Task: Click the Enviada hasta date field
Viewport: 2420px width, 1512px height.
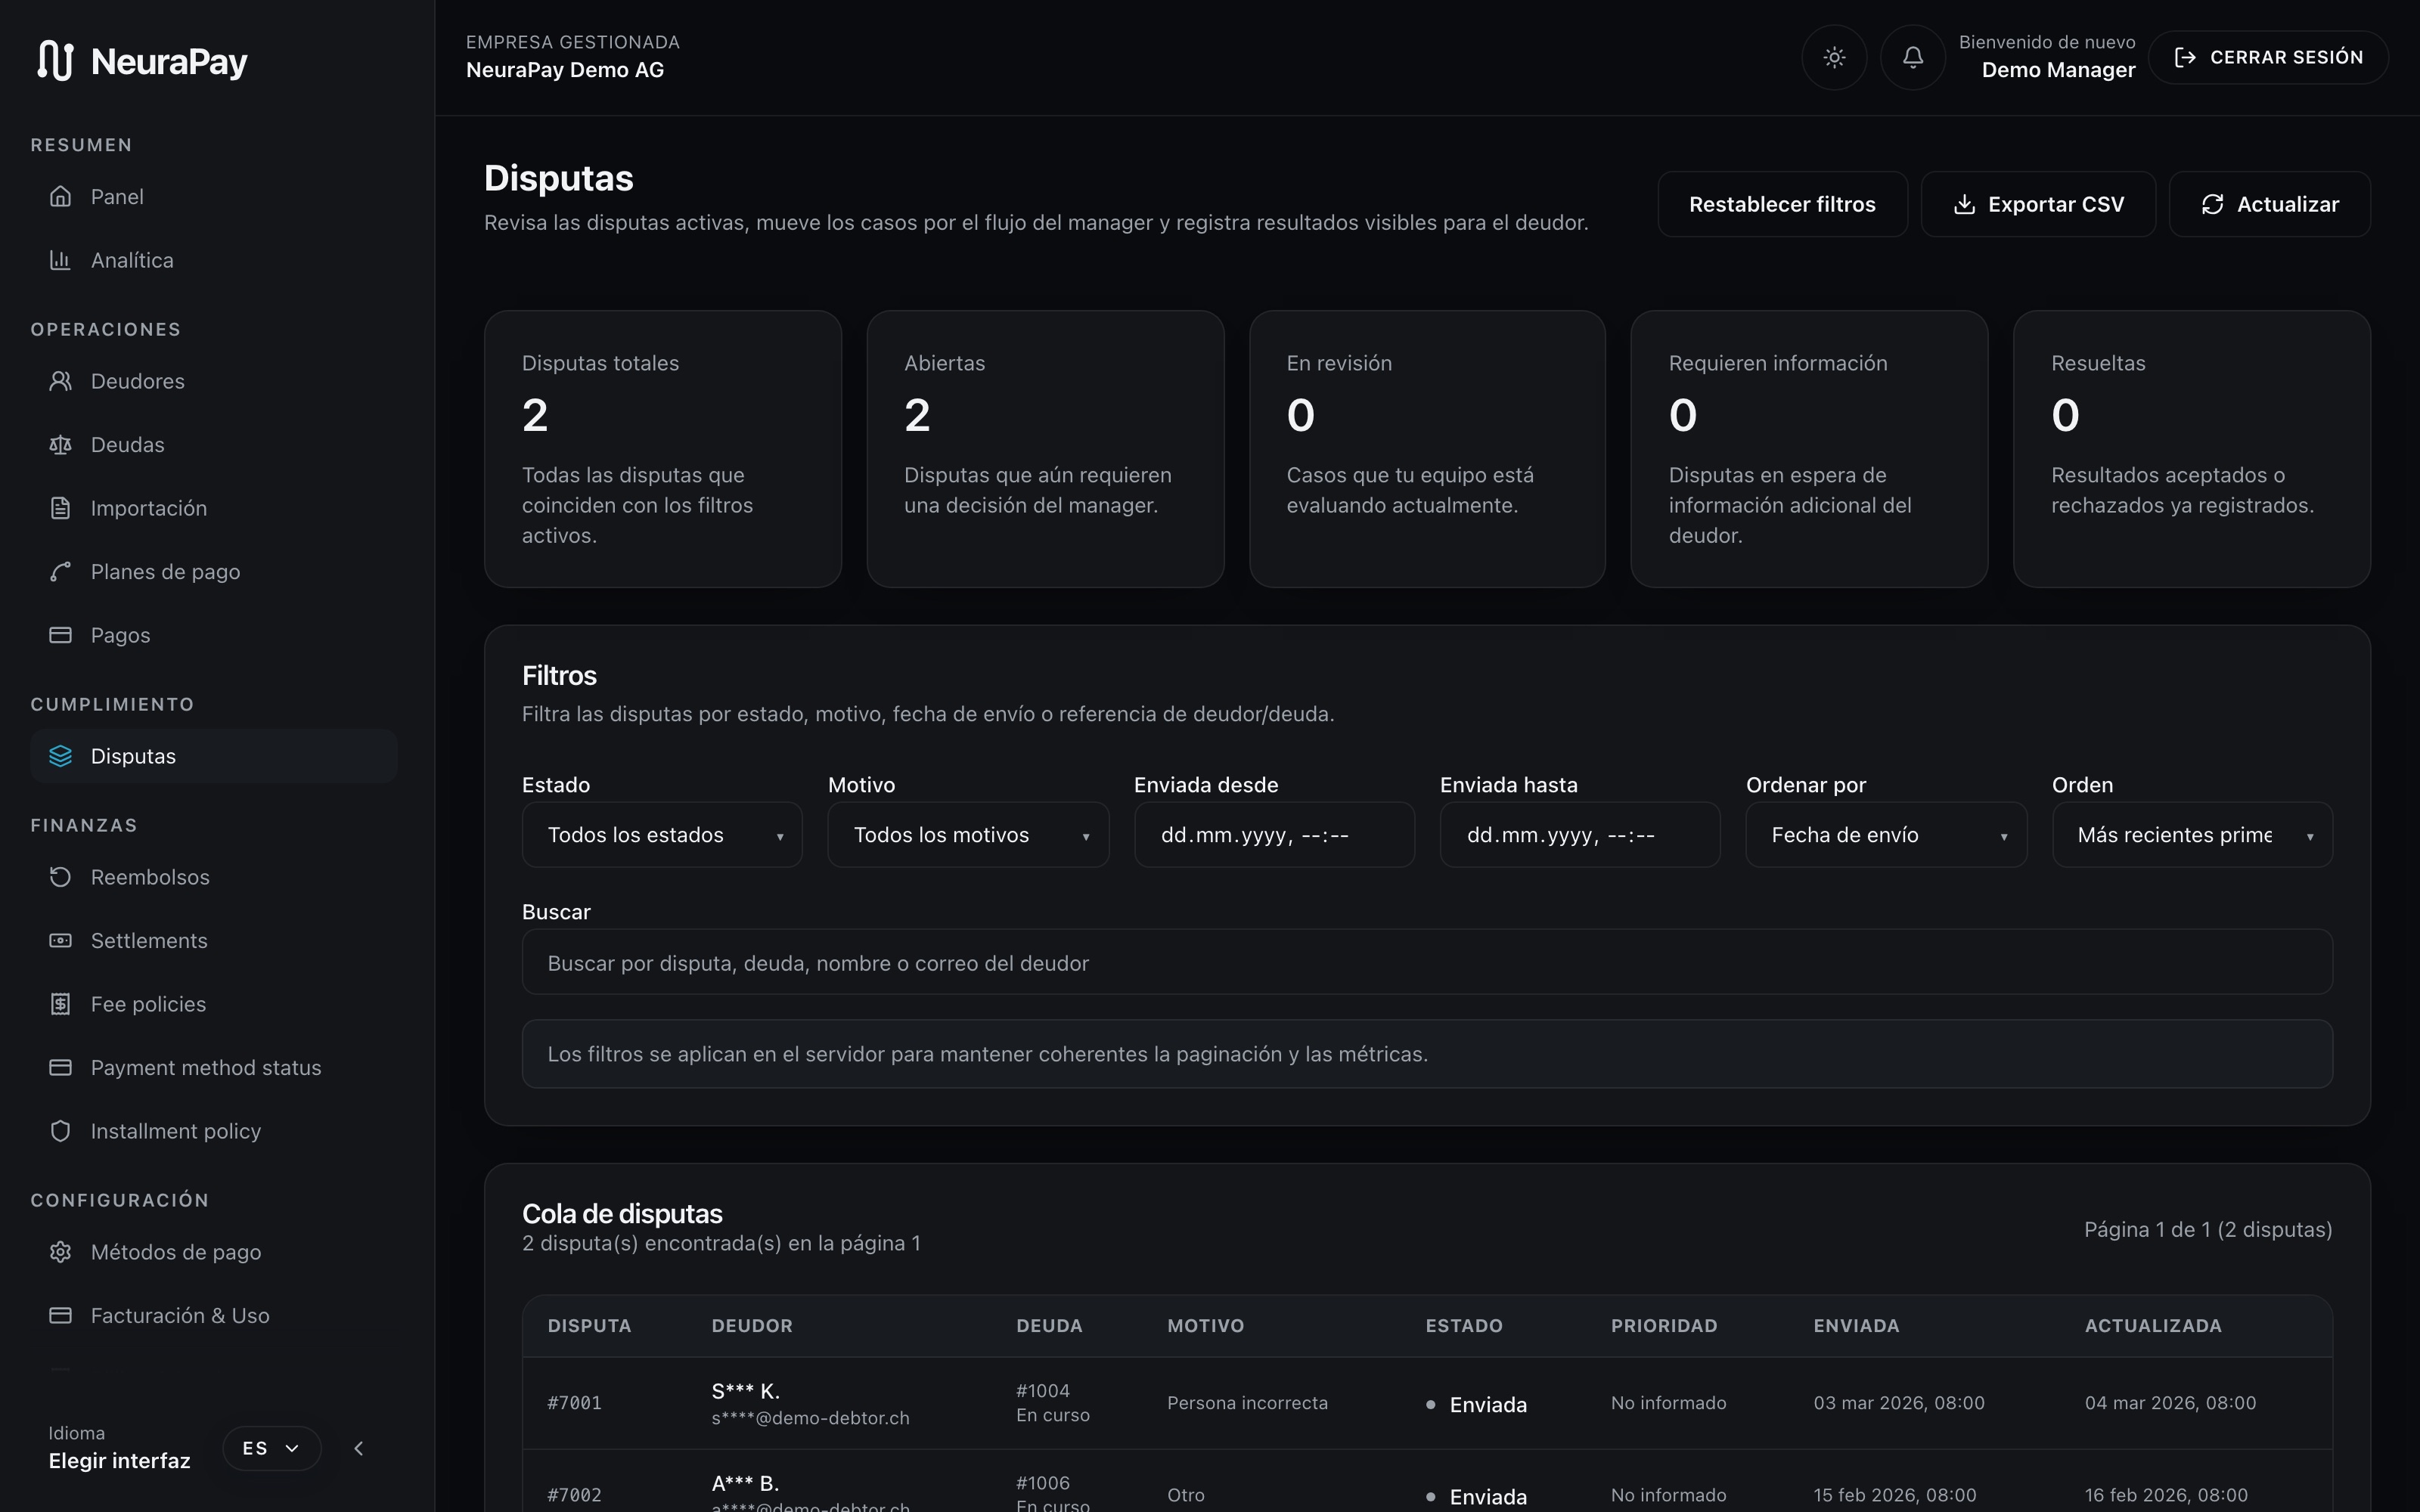Action: (1580, 835)
